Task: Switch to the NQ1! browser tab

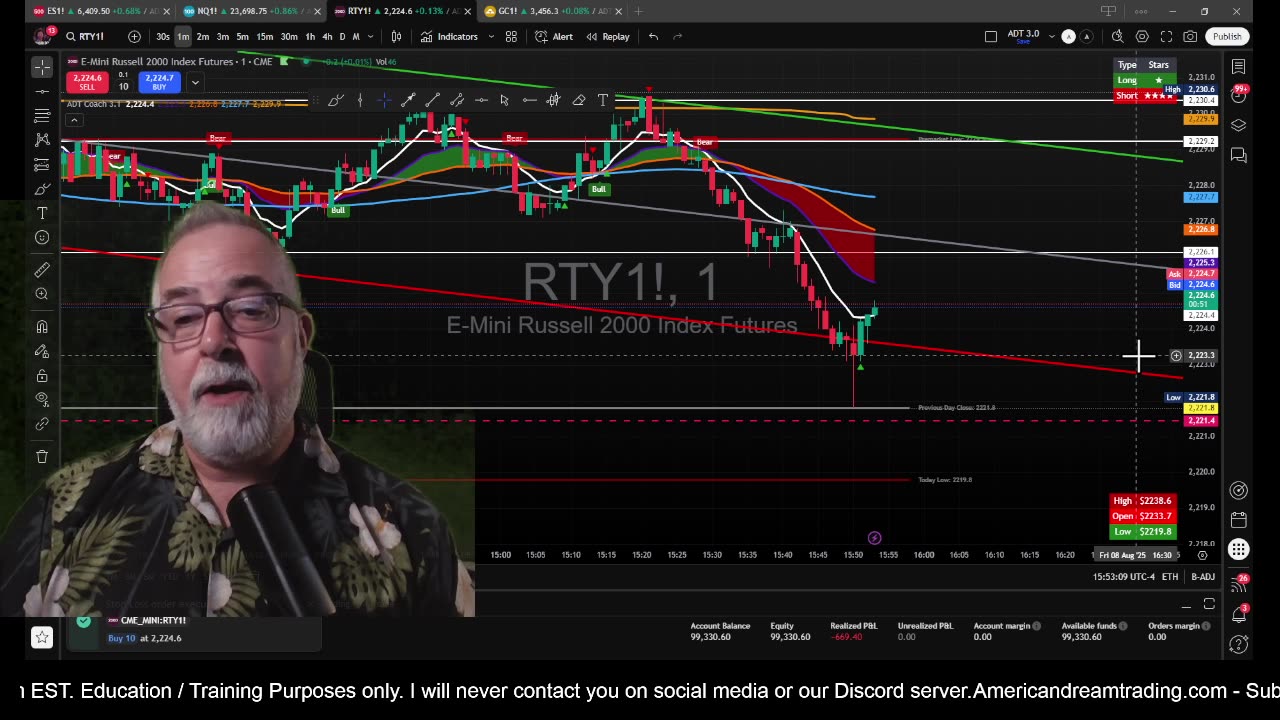Action: coord(253,11)
